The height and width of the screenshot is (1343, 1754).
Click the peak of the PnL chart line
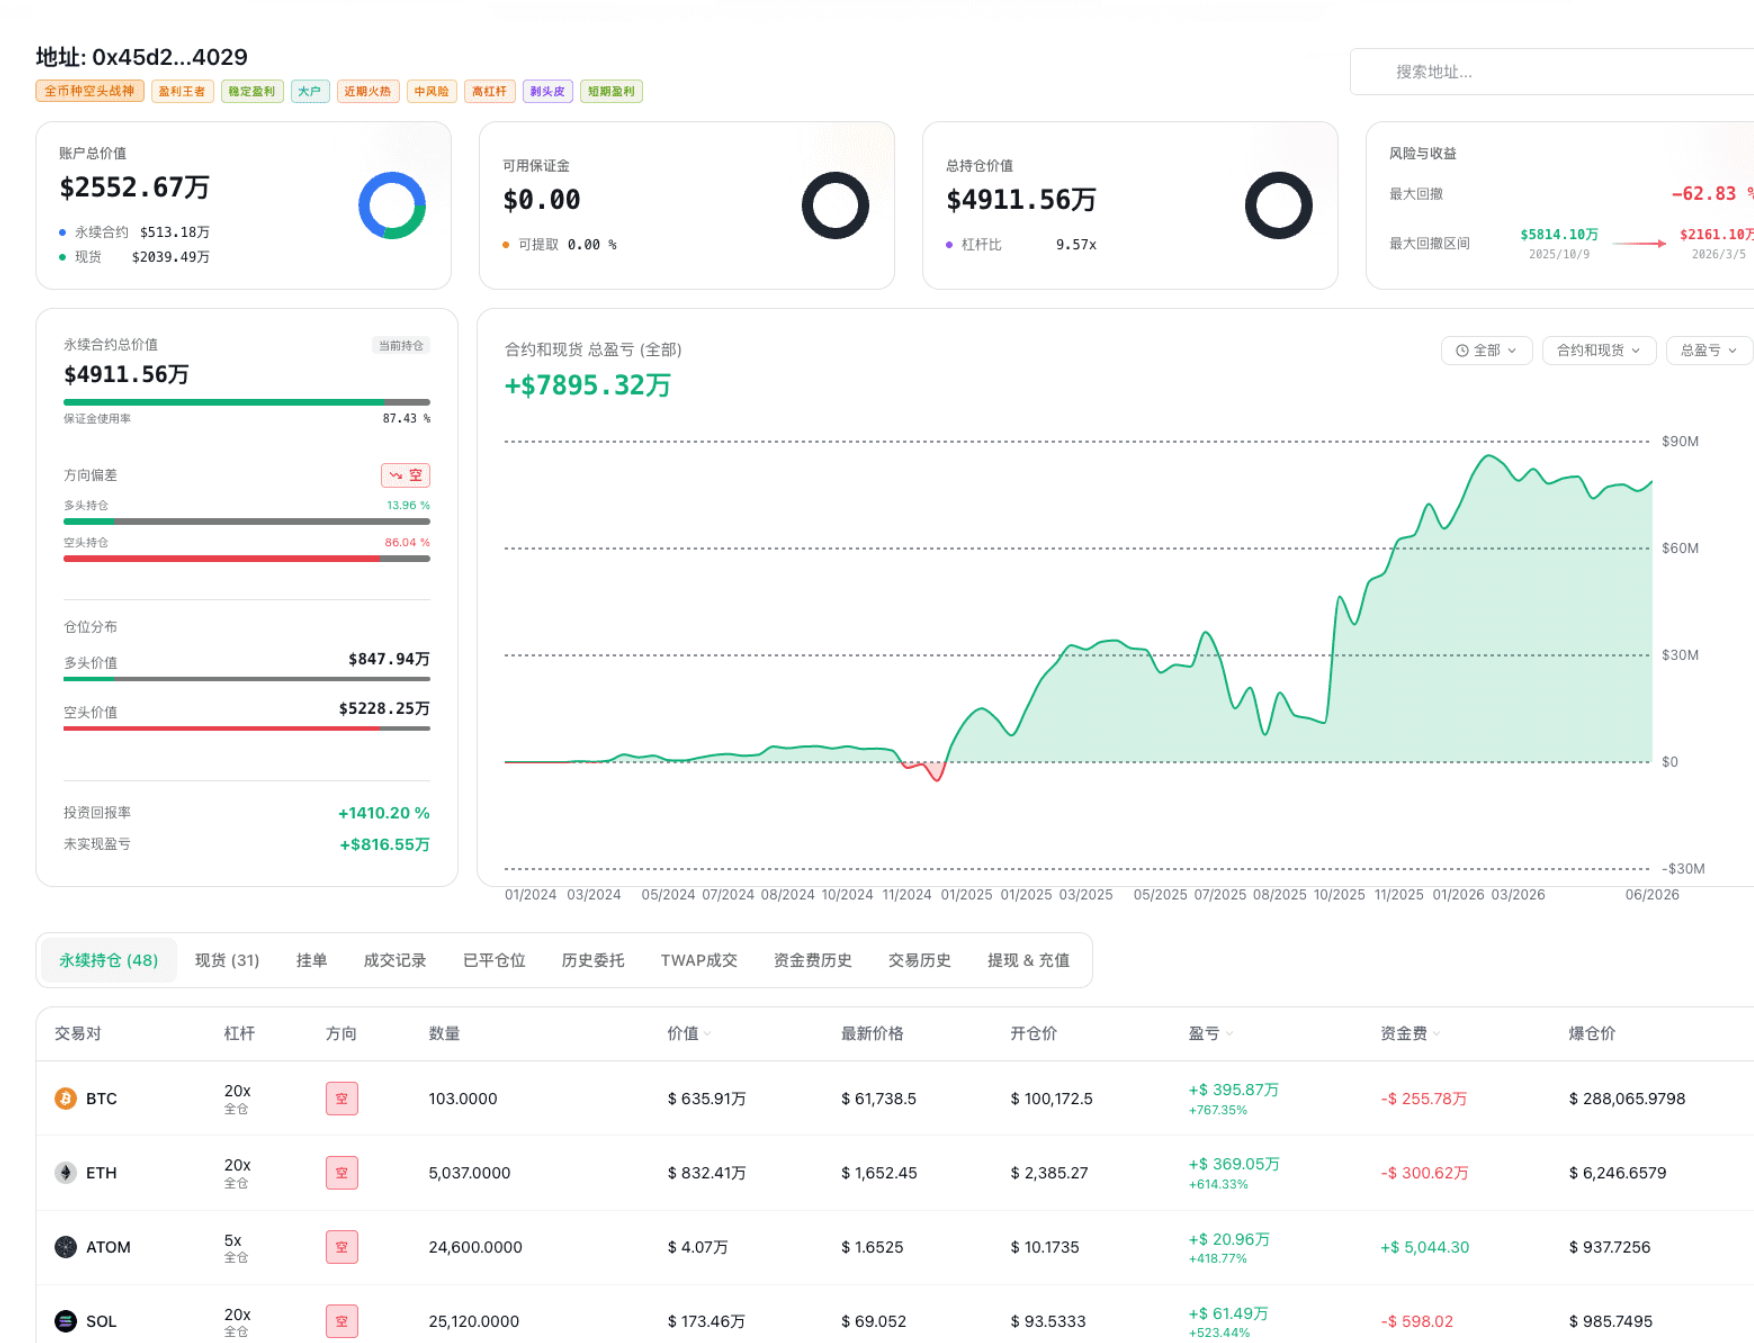tap(1489, 456)
